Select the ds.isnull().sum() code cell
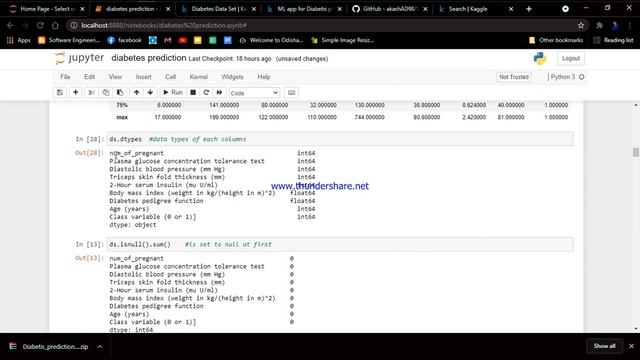The width and height of the screenshot is (640, 360). tap(340, 244)
